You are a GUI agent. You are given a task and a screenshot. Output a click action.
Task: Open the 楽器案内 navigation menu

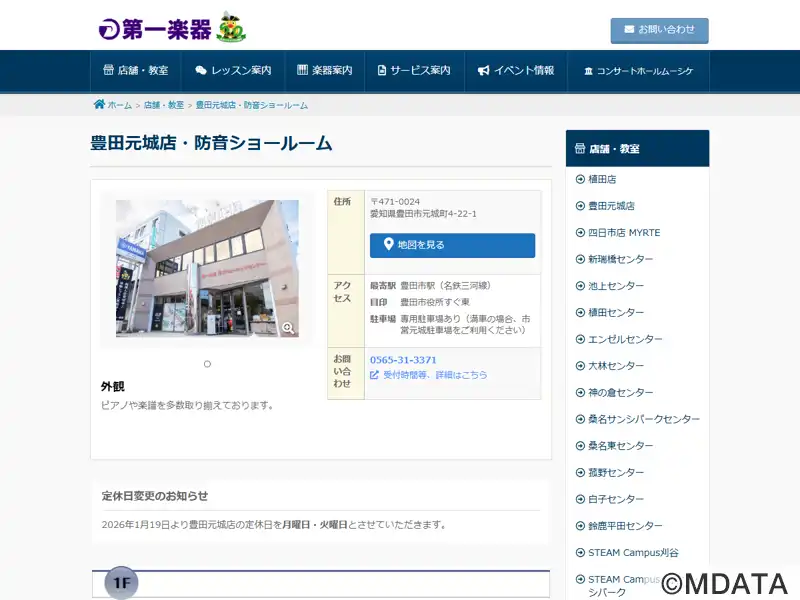pyautogui.click(x=325, y=71)
